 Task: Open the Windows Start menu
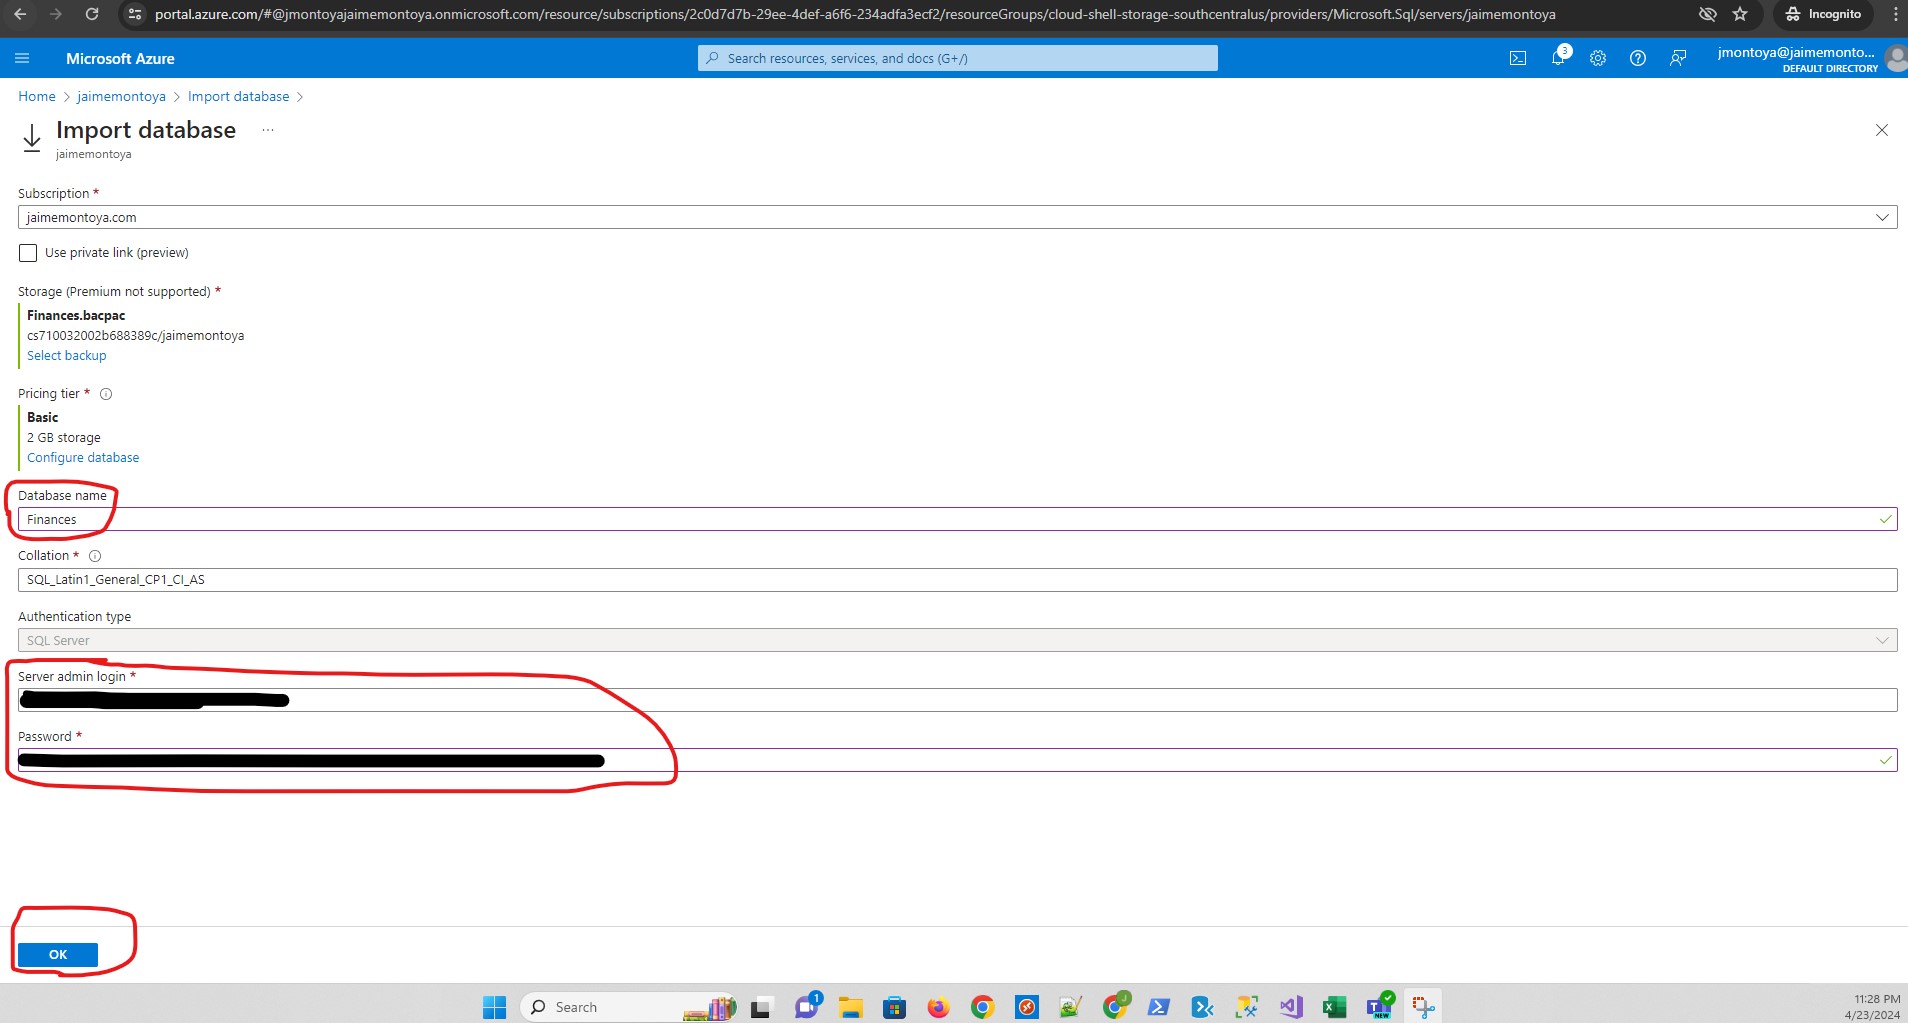(494, 1007)
